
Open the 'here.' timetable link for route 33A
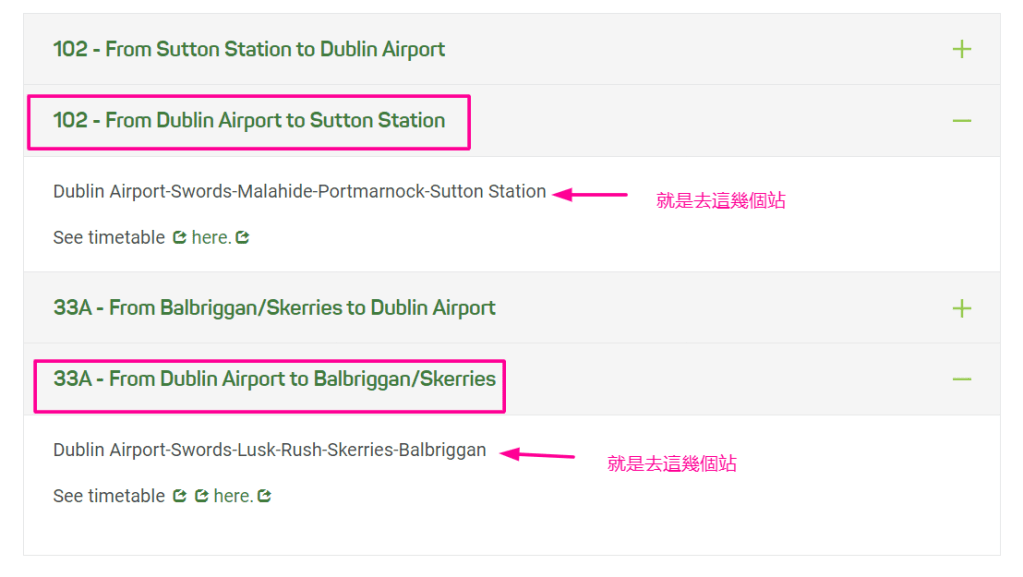pos(232,496)
